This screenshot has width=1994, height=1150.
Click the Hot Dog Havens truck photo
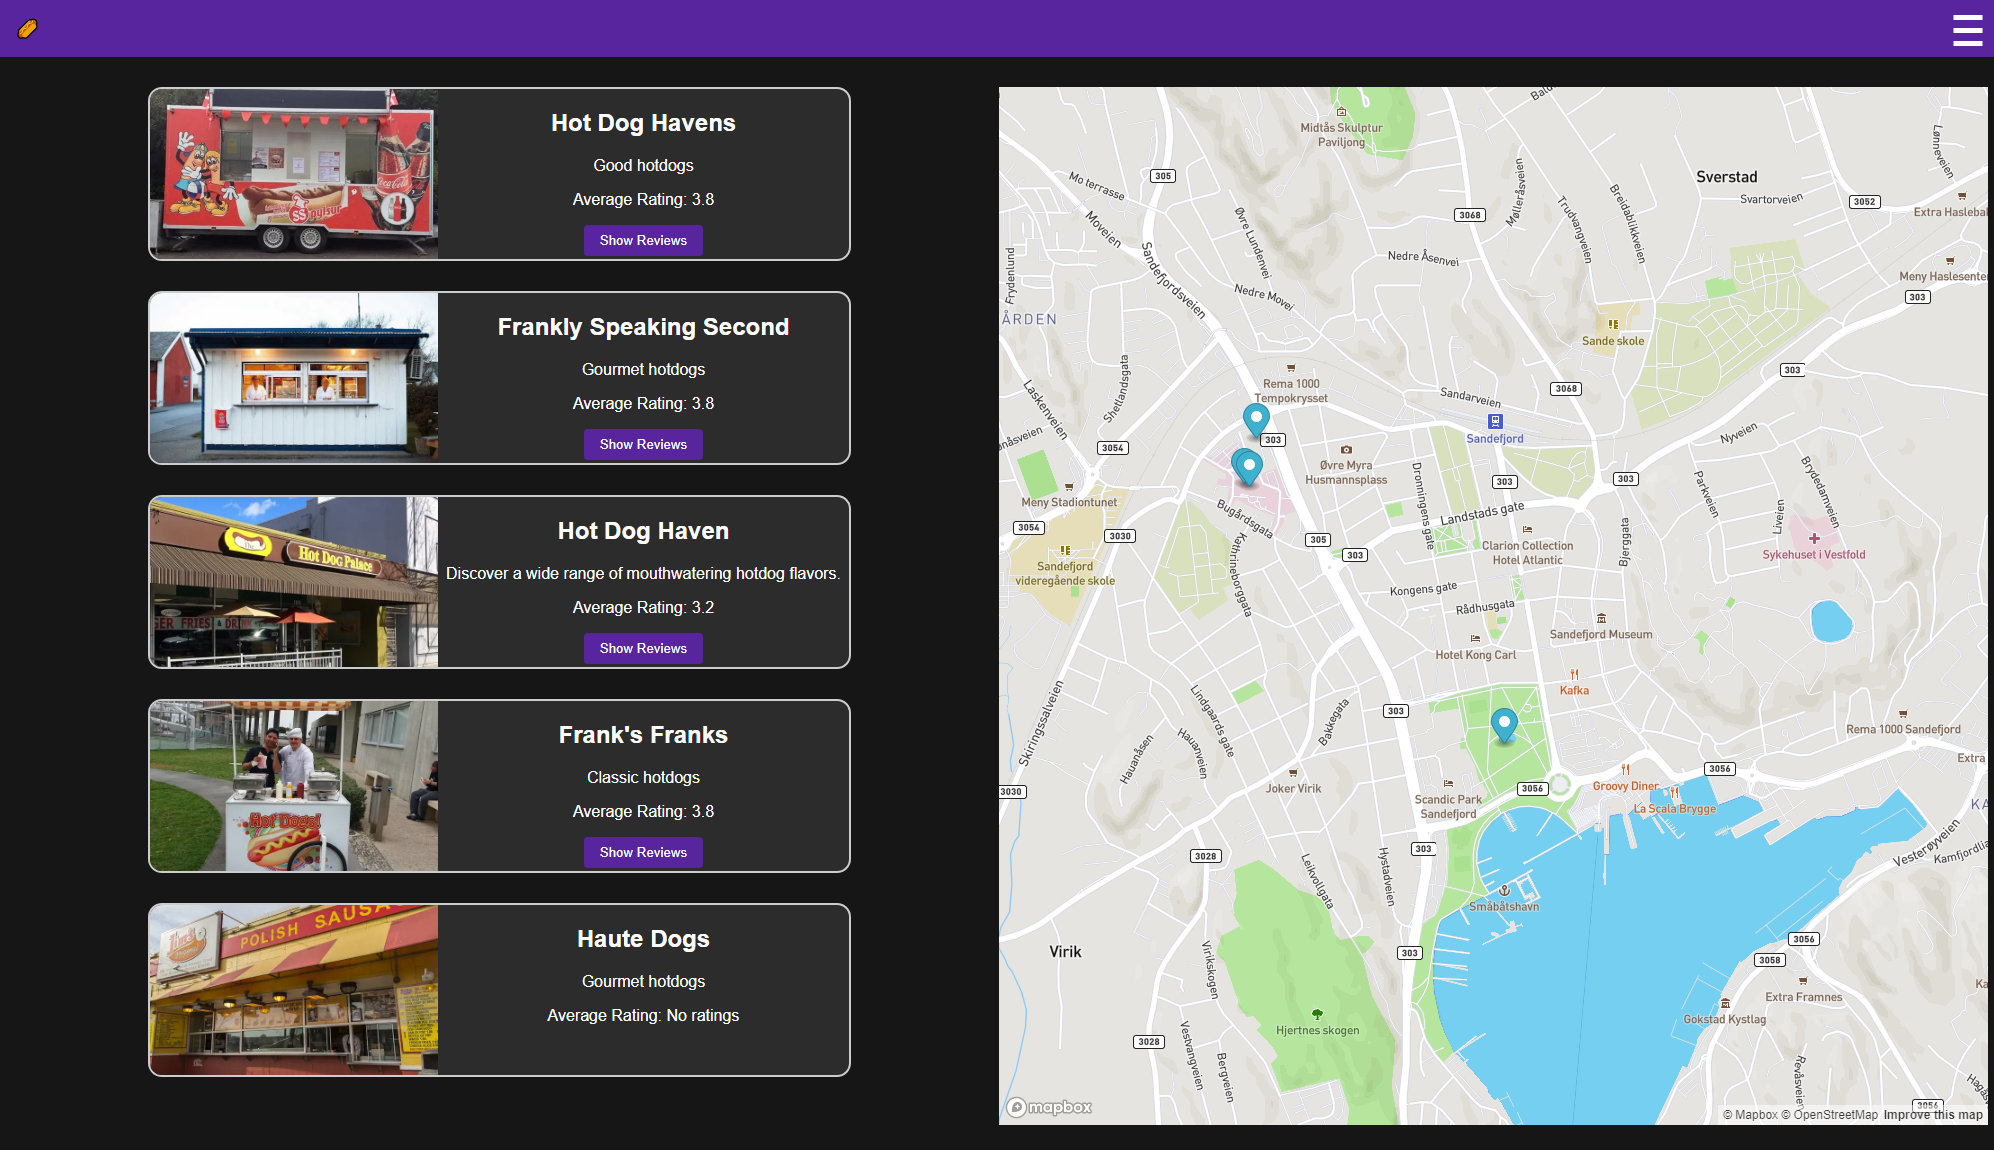[294, 174]
